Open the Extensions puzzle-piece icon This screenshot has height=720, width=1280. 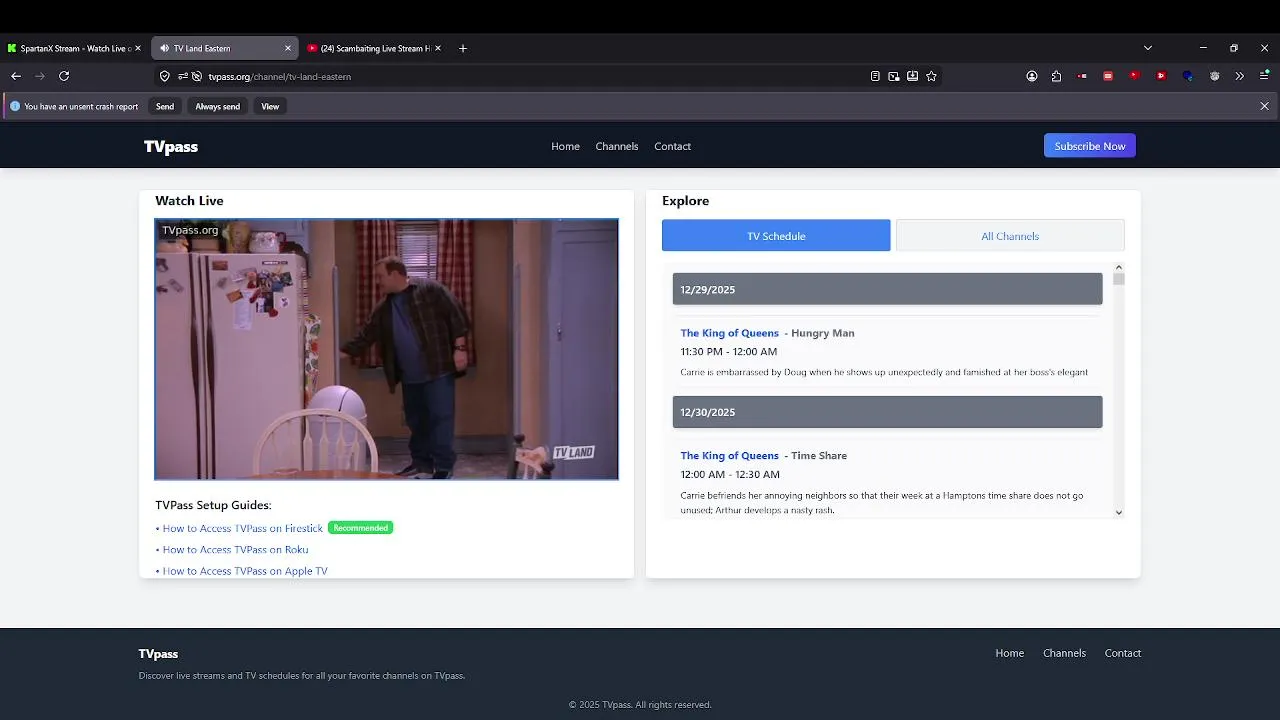pos(1057,76)
